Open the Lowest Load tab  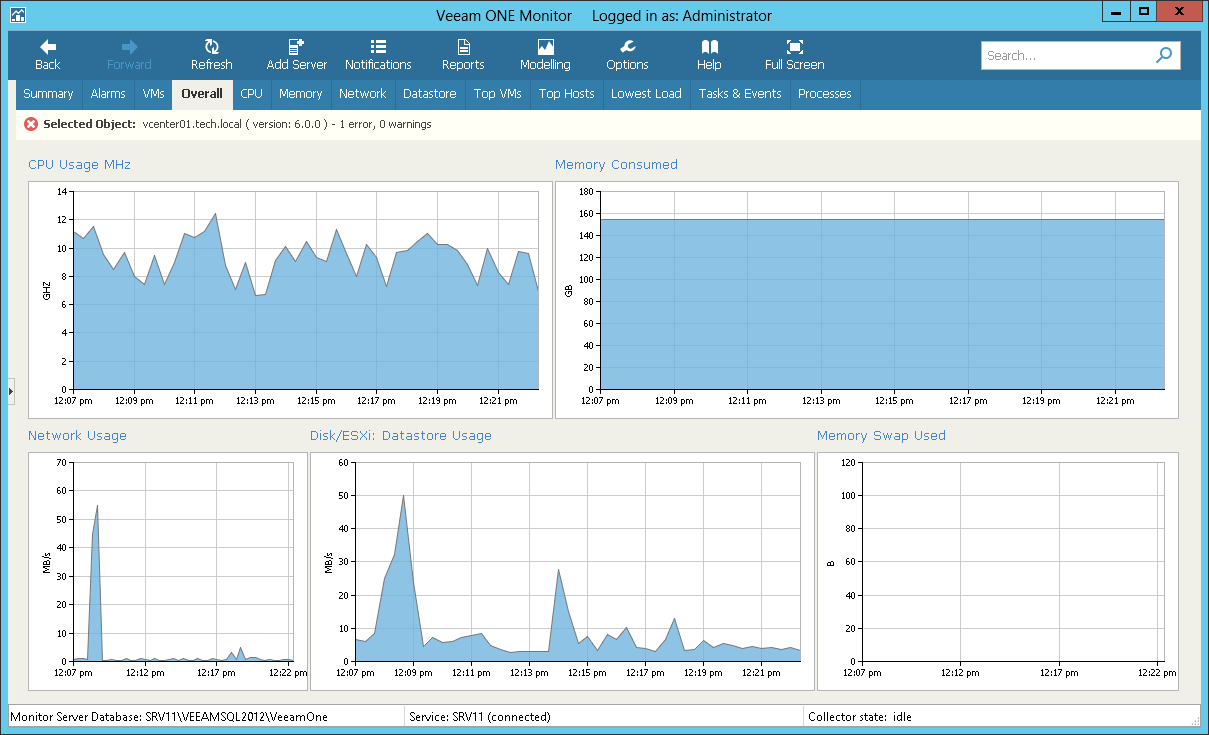(x=646, y=94)
